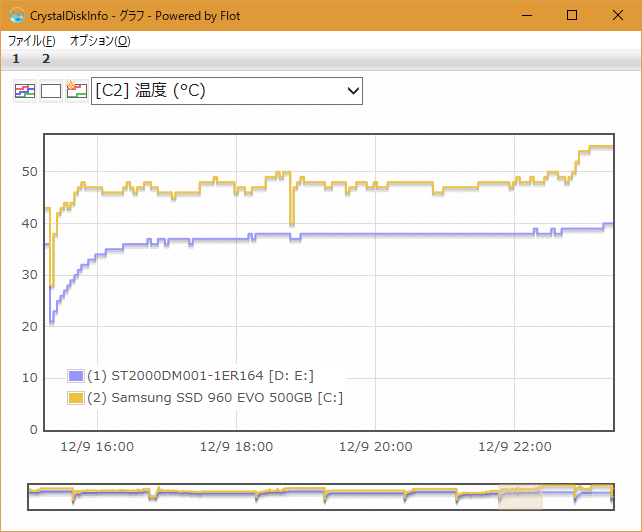This screenshot has height=532, width=642.
Task: Click the (2) Samsung SSD 960 EVO 500GB legend label
Action: (215, 398)
